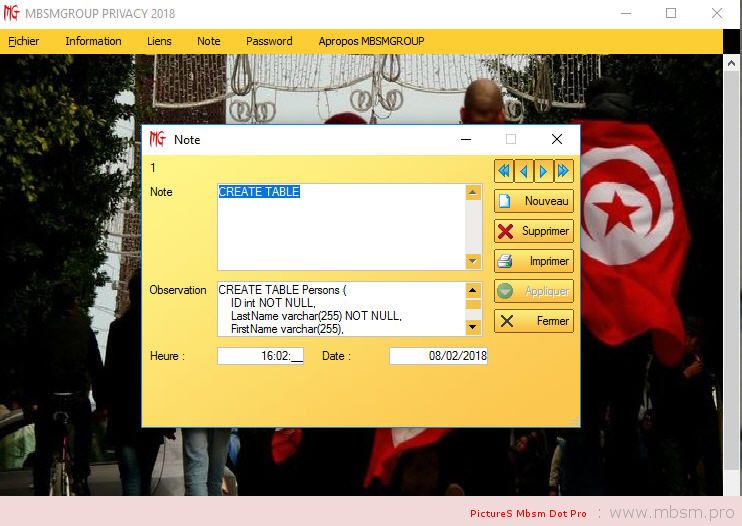This screenshot has height=526, width=742.
Task: Click the Note dialog MG logo icon
Action: point(157,139)
